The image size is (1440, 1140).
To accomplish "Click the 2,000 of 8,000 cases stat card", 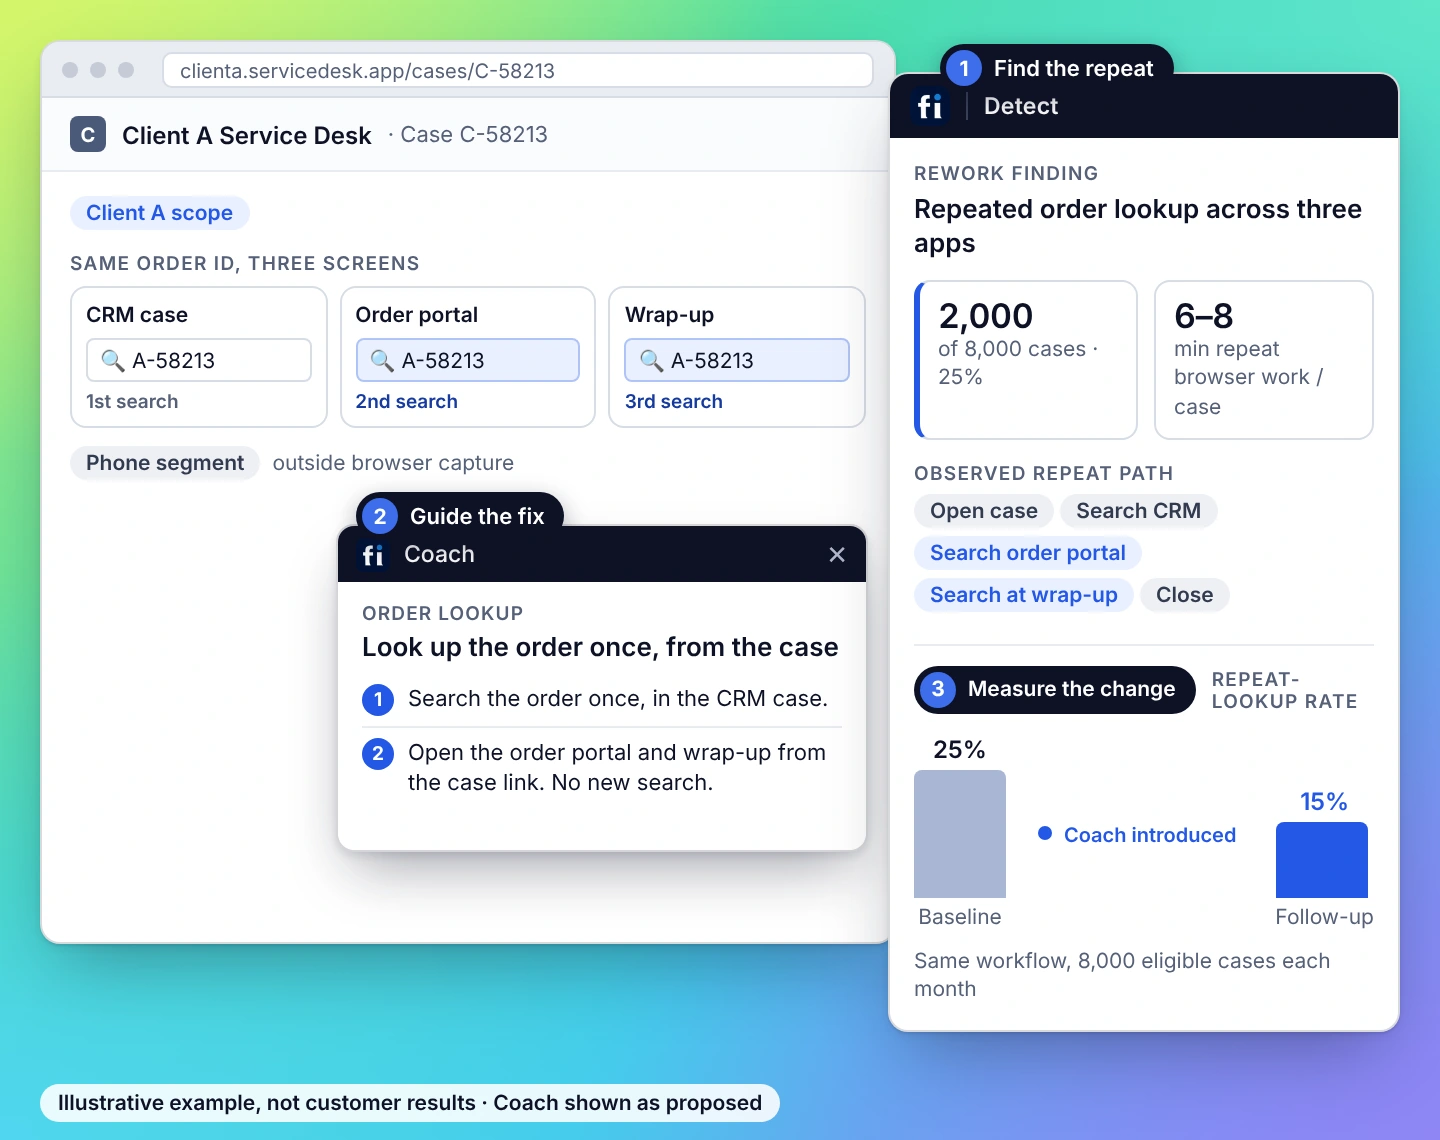I will pos(1026,360).
